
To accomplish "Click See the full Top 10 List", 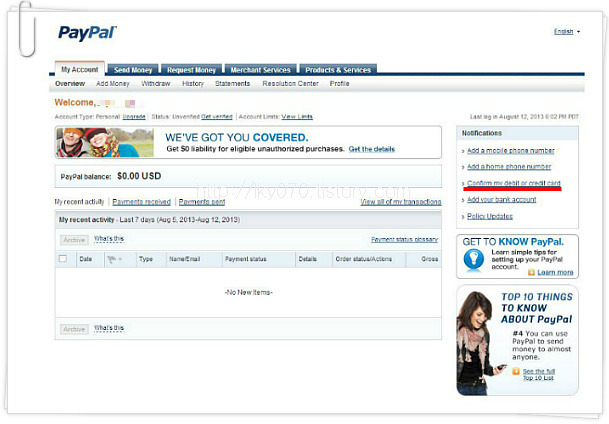I will click(x=539, y=375).
